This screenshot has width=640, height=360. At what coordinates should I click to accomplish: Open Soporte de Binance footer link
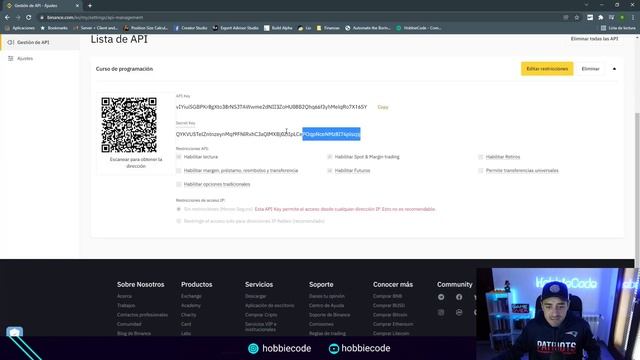329,315
